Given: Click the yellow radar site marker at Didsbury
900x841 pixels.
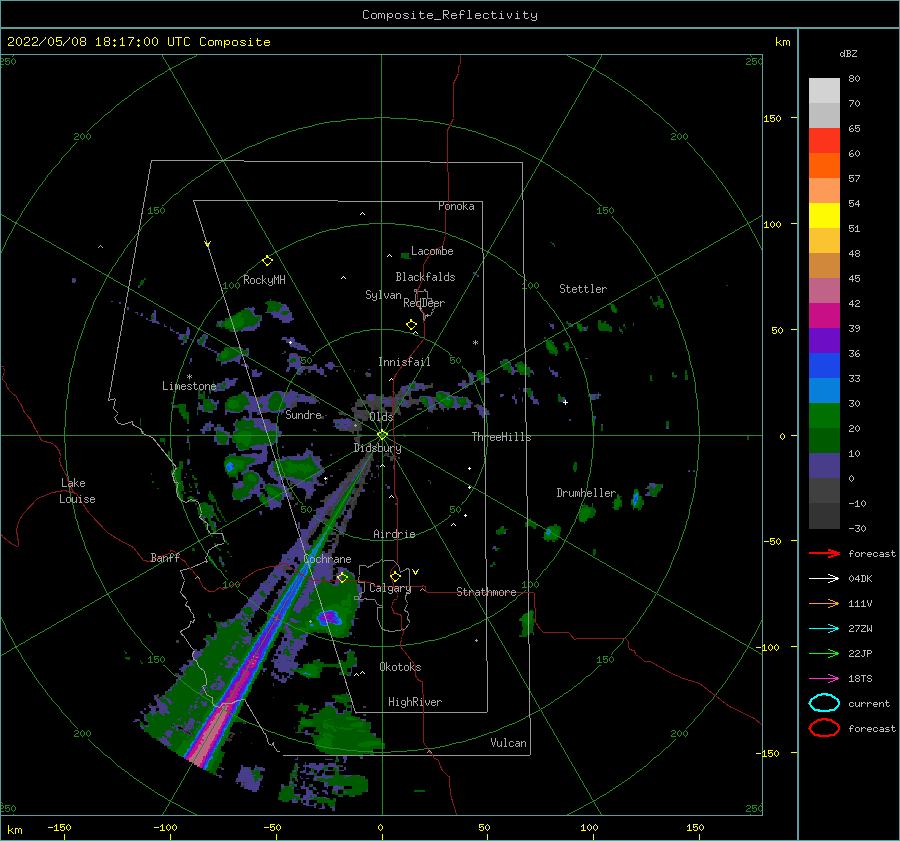Looking at the screenshot, I should tap(382, 435).
